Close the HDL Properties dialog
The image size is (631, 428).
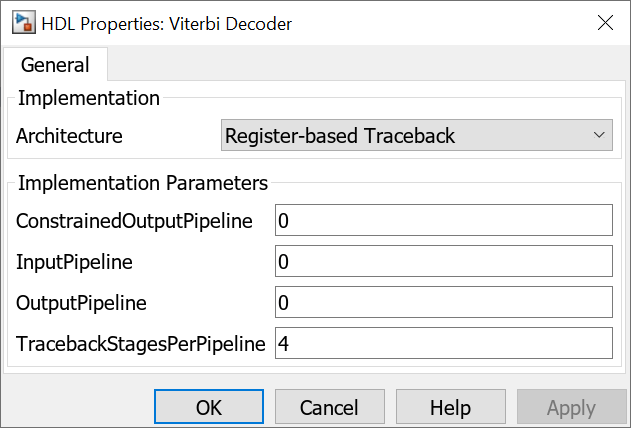coord(603,22)
